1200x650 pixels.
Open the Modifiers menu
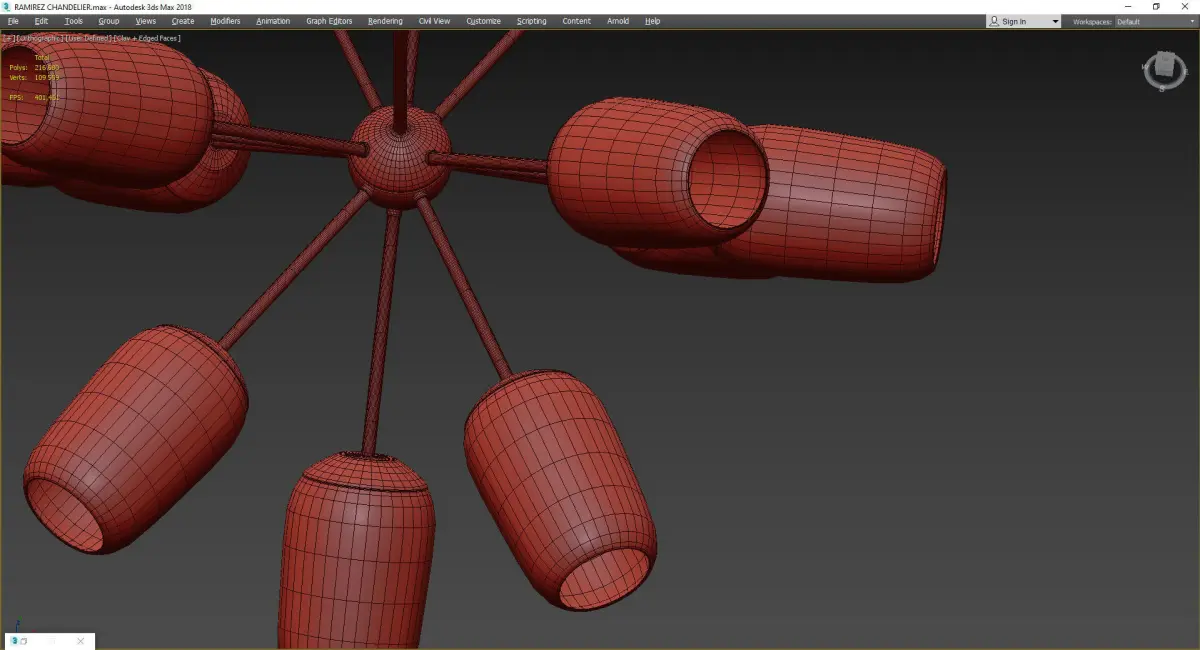(225, 21)
